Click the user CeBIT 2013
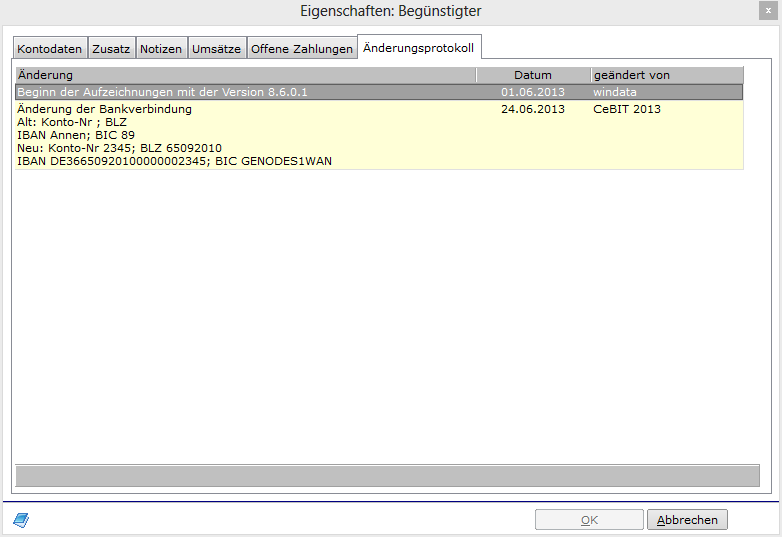The image size is (782, 537). [627, 109]
